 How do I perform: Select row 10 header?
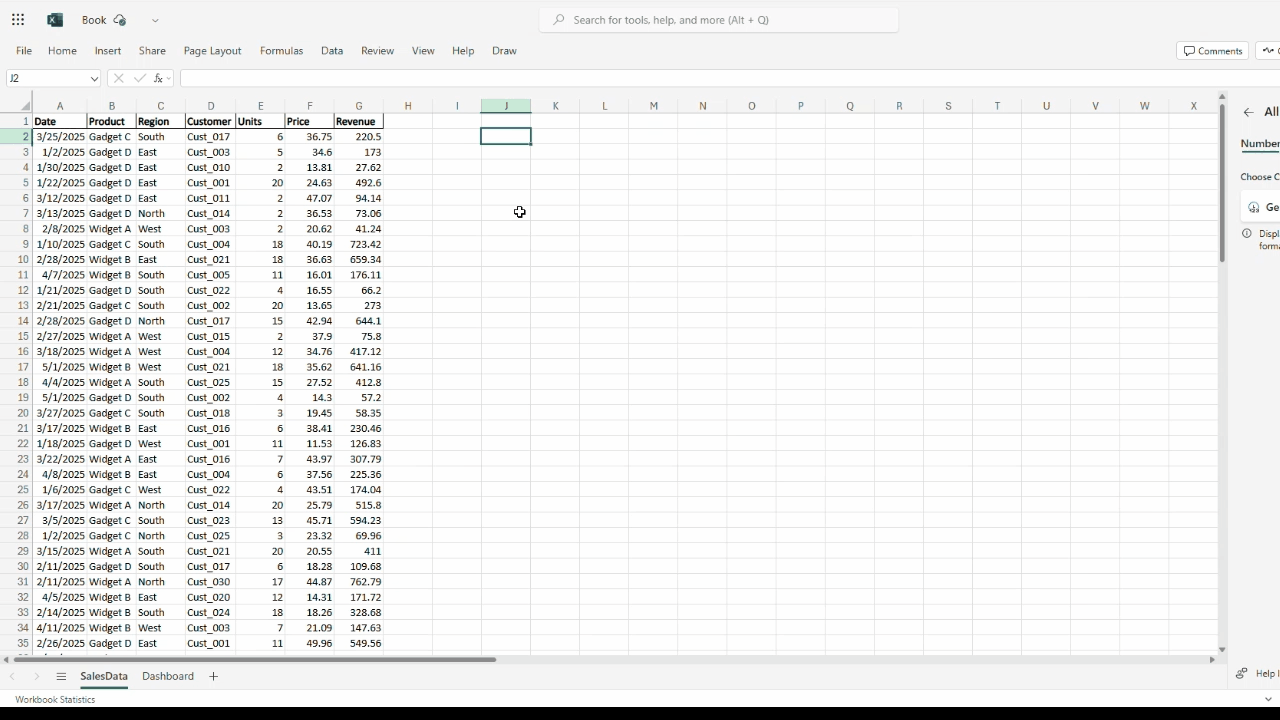(17, 260)
